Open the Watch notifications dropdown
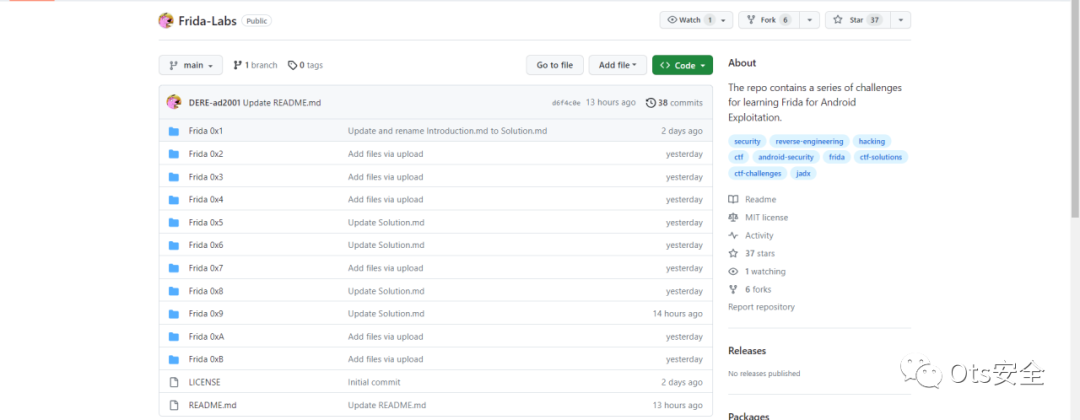Image resolution: width=1080 pixels, height=420 pixels. (x=696, y=20)
